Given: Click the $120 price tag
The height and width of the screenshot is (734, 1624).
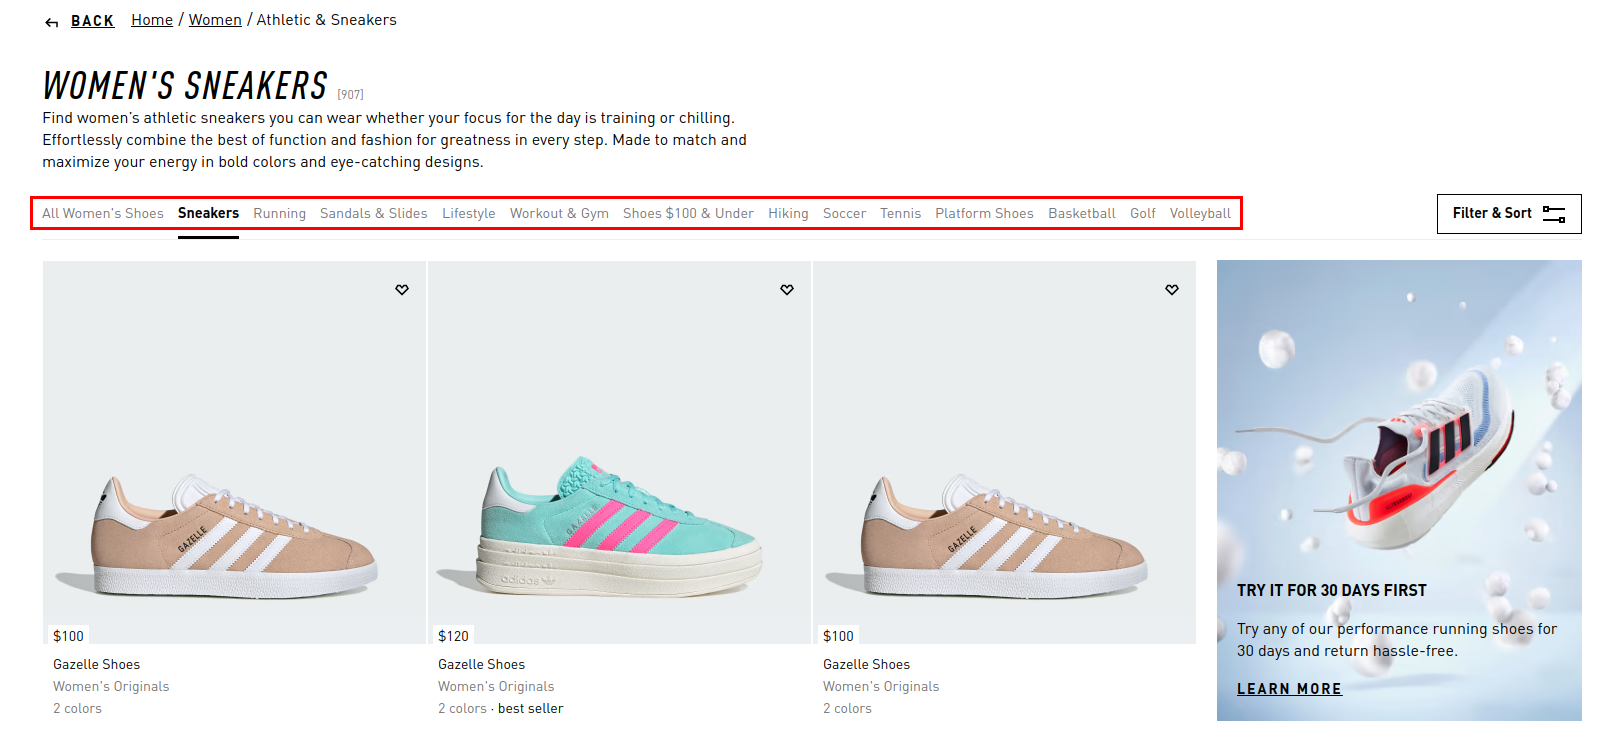Looking at the screenshot, I should coord(453,636).
